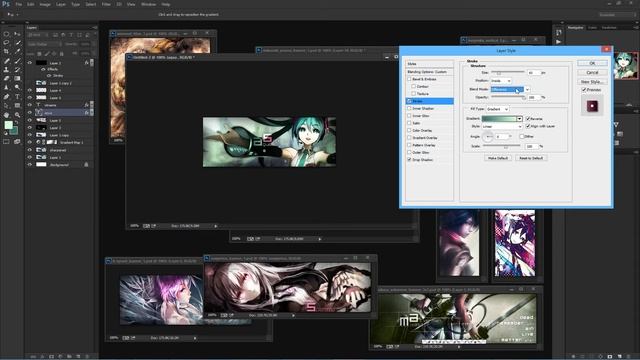Select the Eyedropper tool
Screen dimensions: 640x360
(x=17, y=51)
